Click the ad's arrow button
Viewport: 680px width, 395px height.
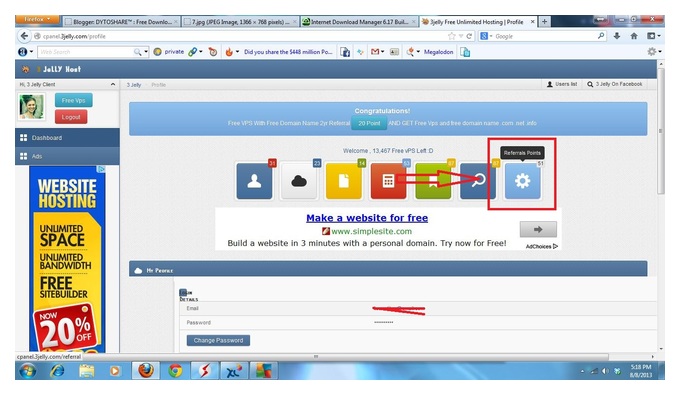point(538,229)
